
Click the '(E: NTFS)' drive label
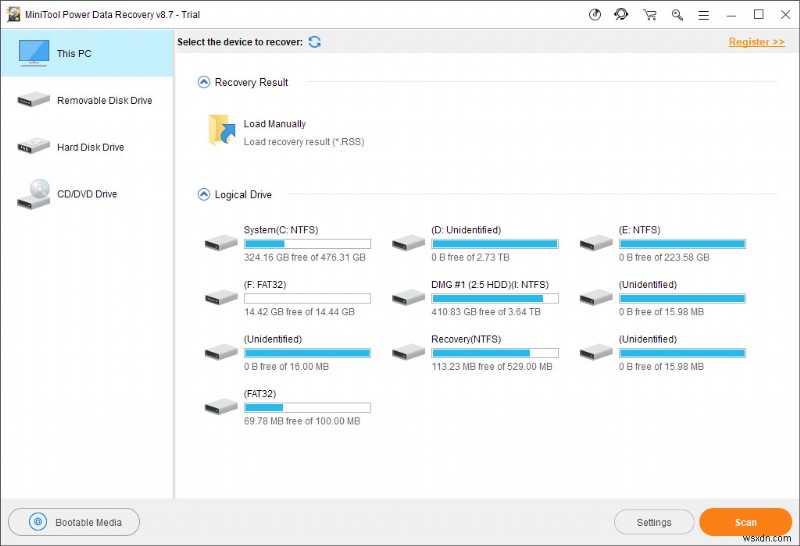coord(639,230)
